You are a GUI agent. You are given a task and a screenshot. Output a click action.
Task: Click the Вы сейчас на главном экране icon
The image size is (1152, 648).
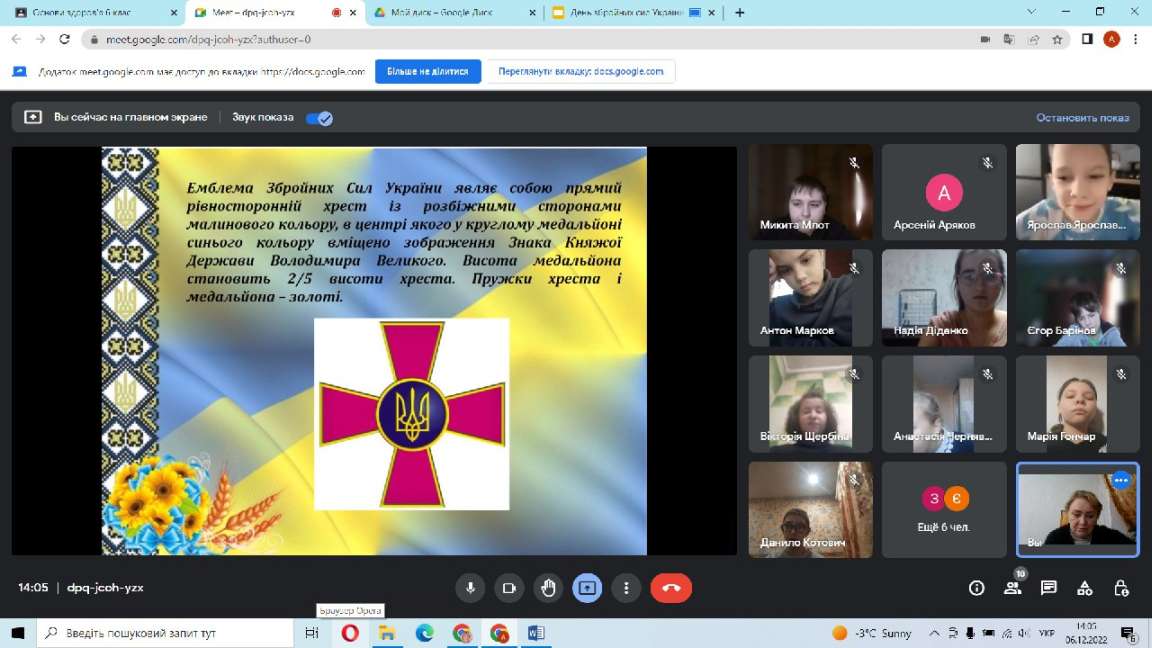coord(33,118)
